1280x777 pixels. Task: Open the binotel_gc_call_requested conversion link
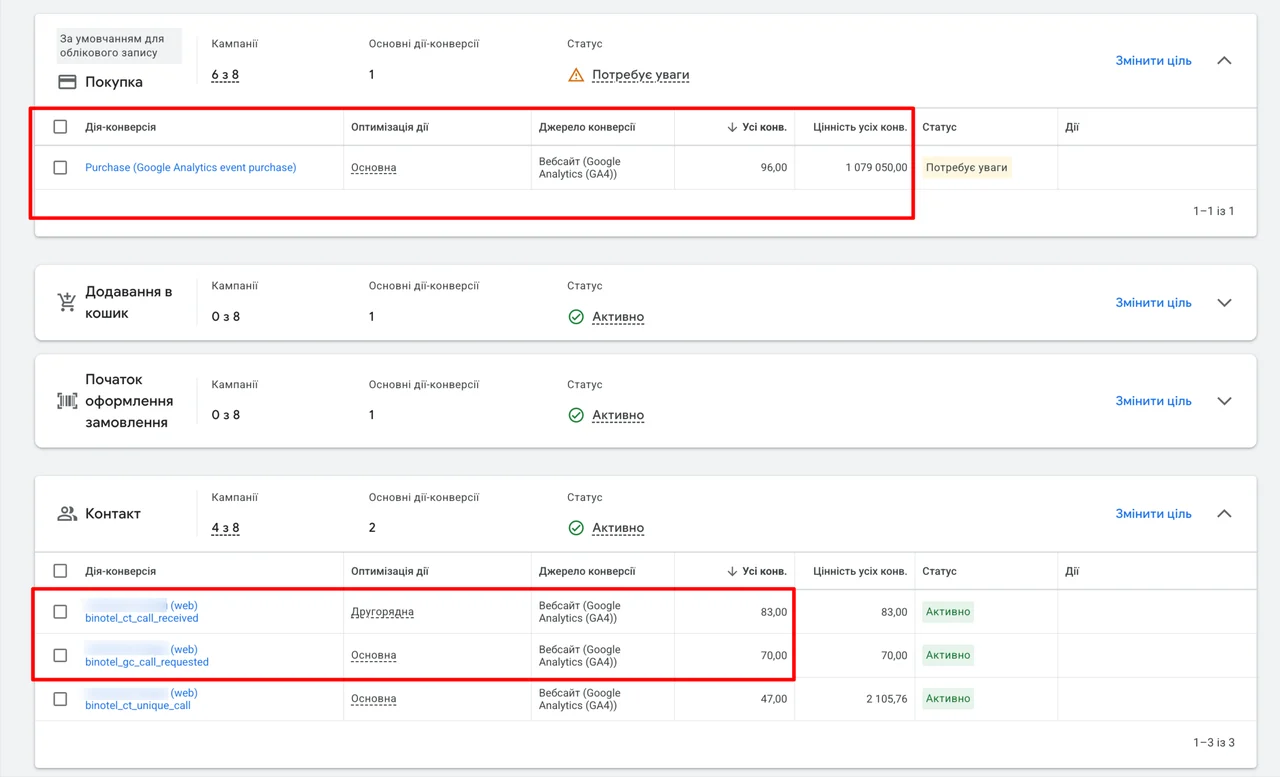pyautogui.click(x=147, y=662)
